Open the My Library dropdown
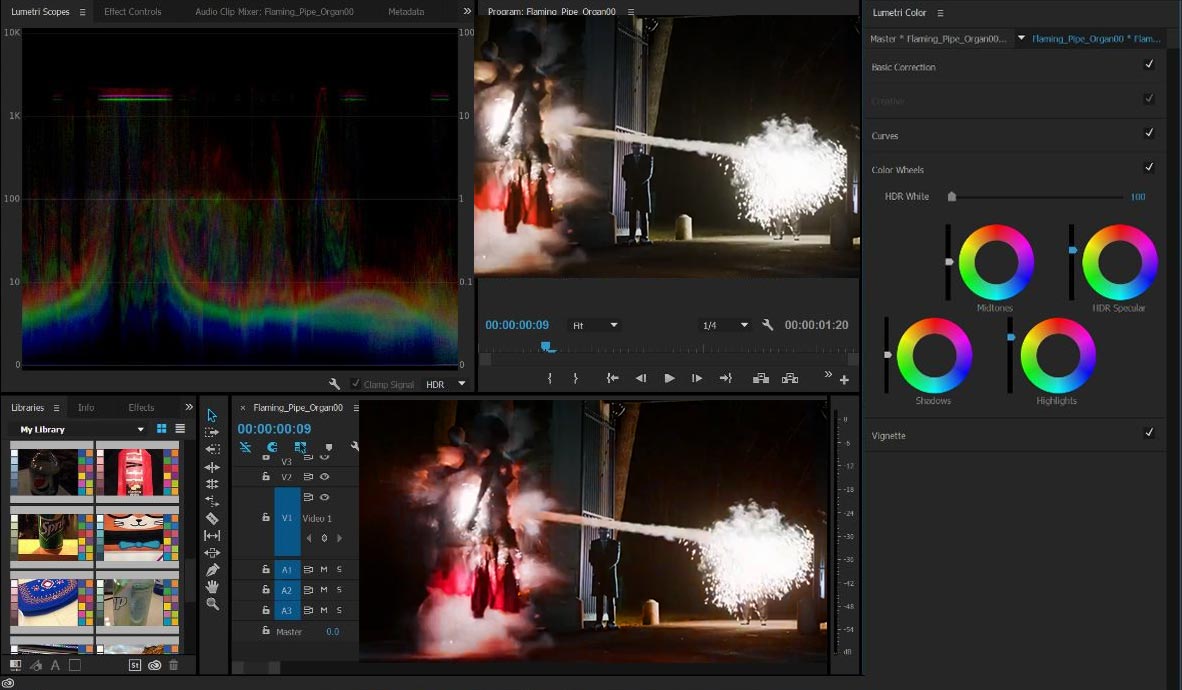1182x690 pixels. tap(140, 429)
